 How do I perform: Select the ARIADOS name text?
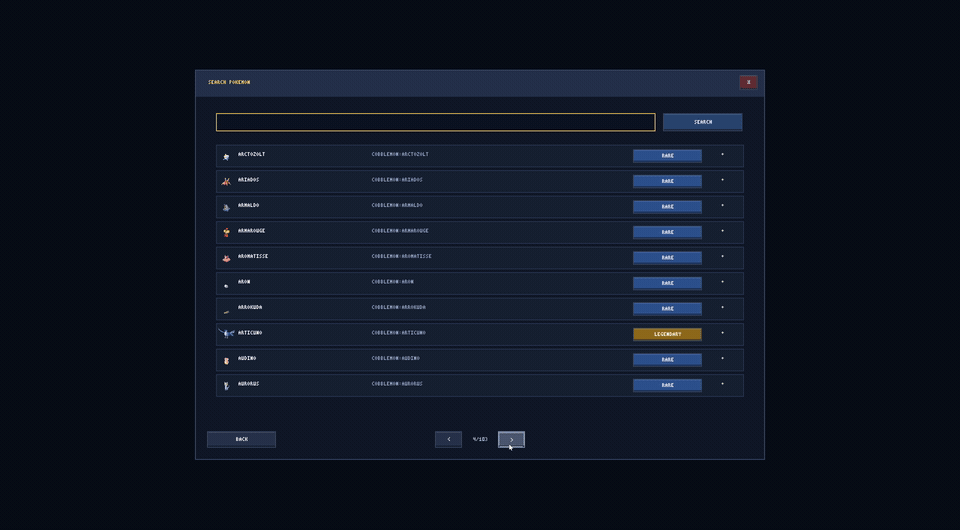(x=248, y=180)
